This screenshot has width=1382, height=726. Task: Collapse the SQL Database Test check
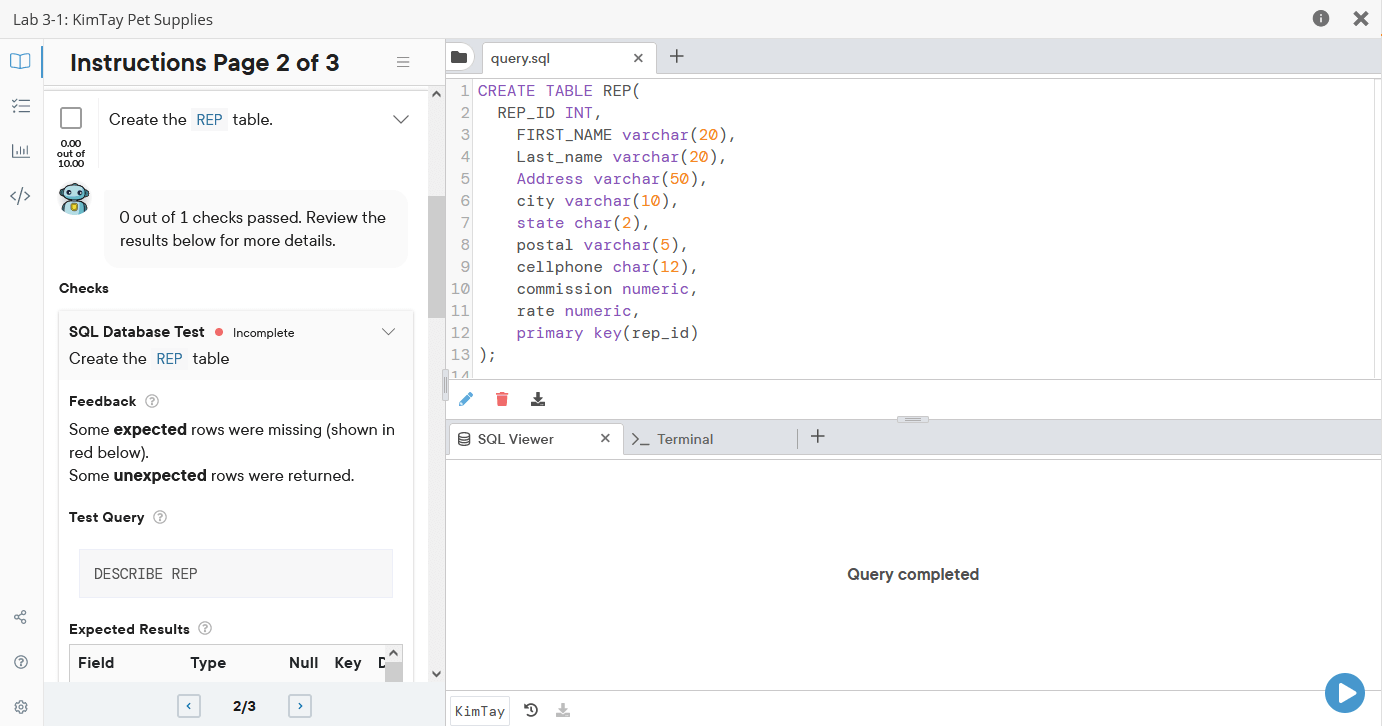click(389, 332)
